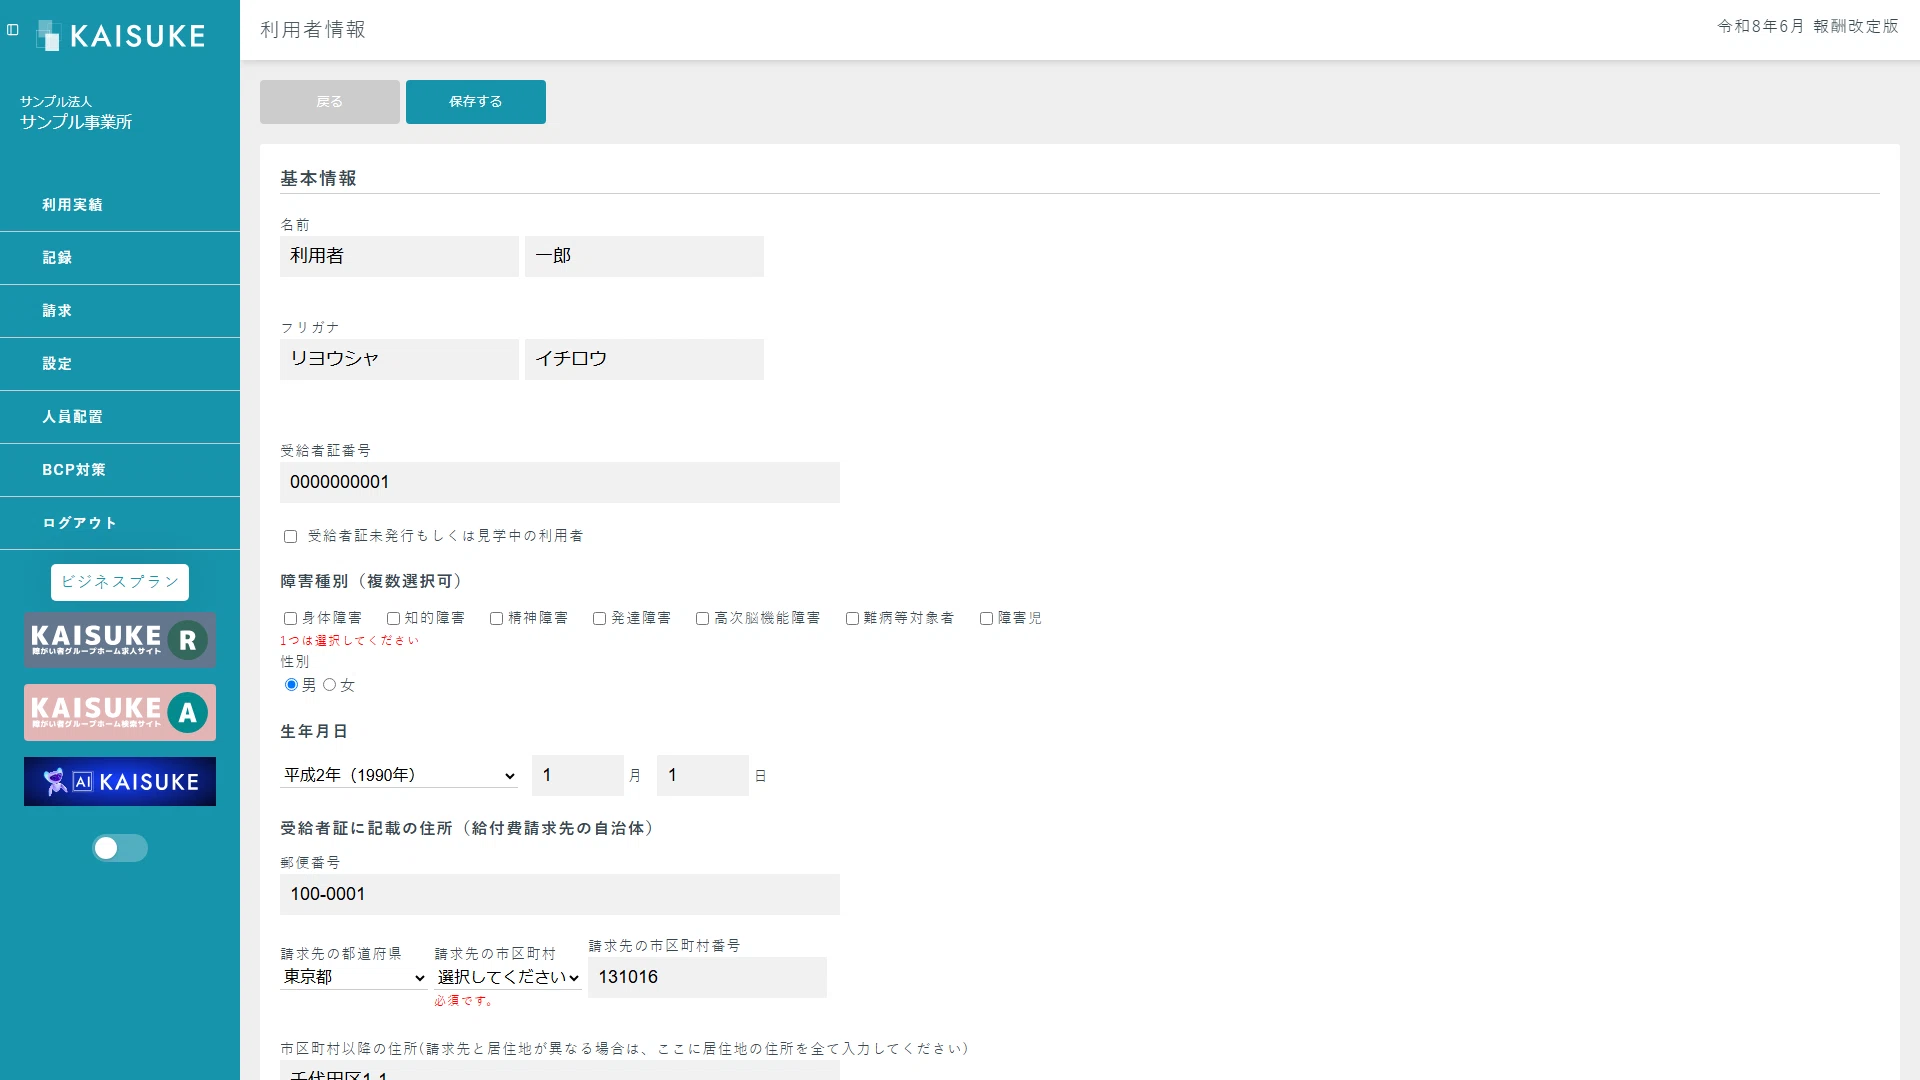Check 受給者証未発行もしくは見学中の利用者 checkbox
This screenshot has width=1920, height=1080.
(x=290, y=537)
